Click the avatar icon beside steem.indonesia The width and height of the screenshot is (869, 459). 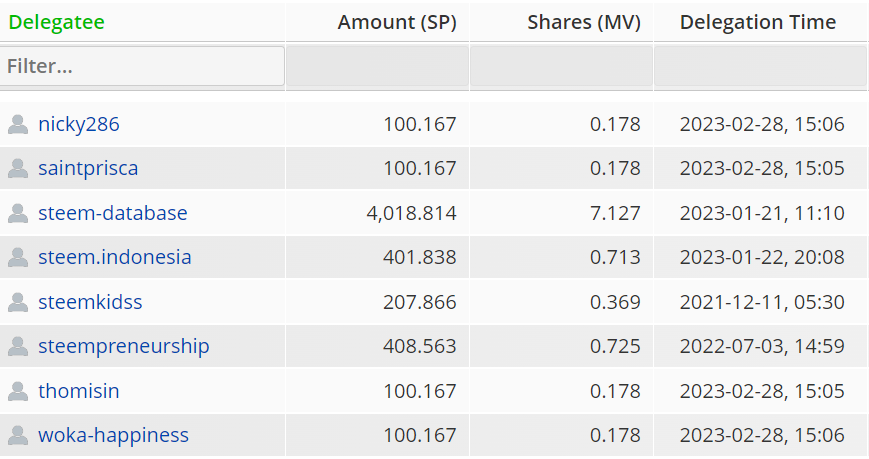click(x=18, y=258)
